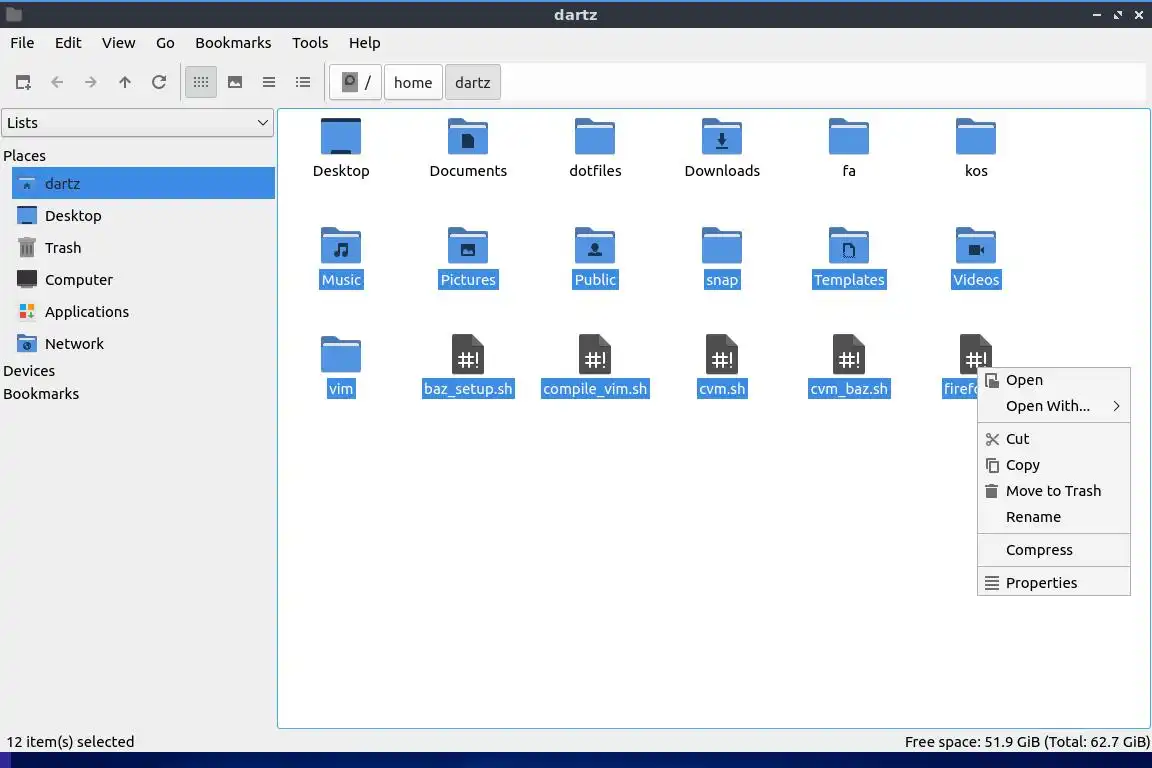Image resolution: width=1152 pixels, height=768 pixels.
Task: Select the dotfiles folder icon
Action: click(x=595, y=137)
